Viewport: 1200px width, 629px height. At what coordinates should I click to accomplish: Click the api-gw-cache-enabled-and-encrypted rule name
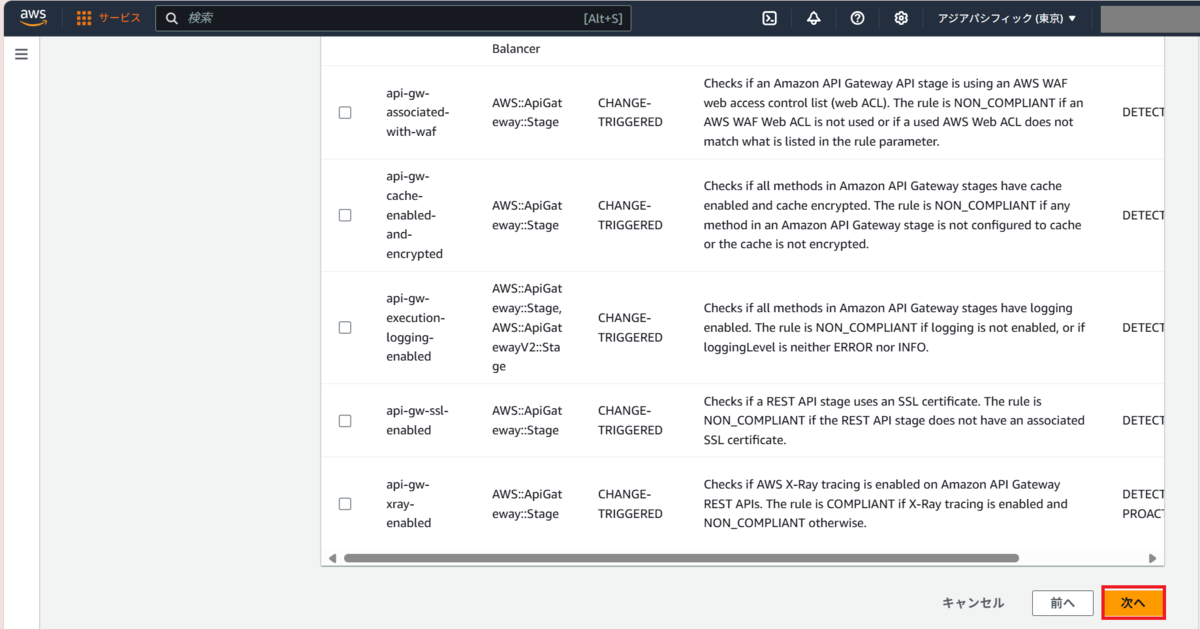(x=414, y=215)
